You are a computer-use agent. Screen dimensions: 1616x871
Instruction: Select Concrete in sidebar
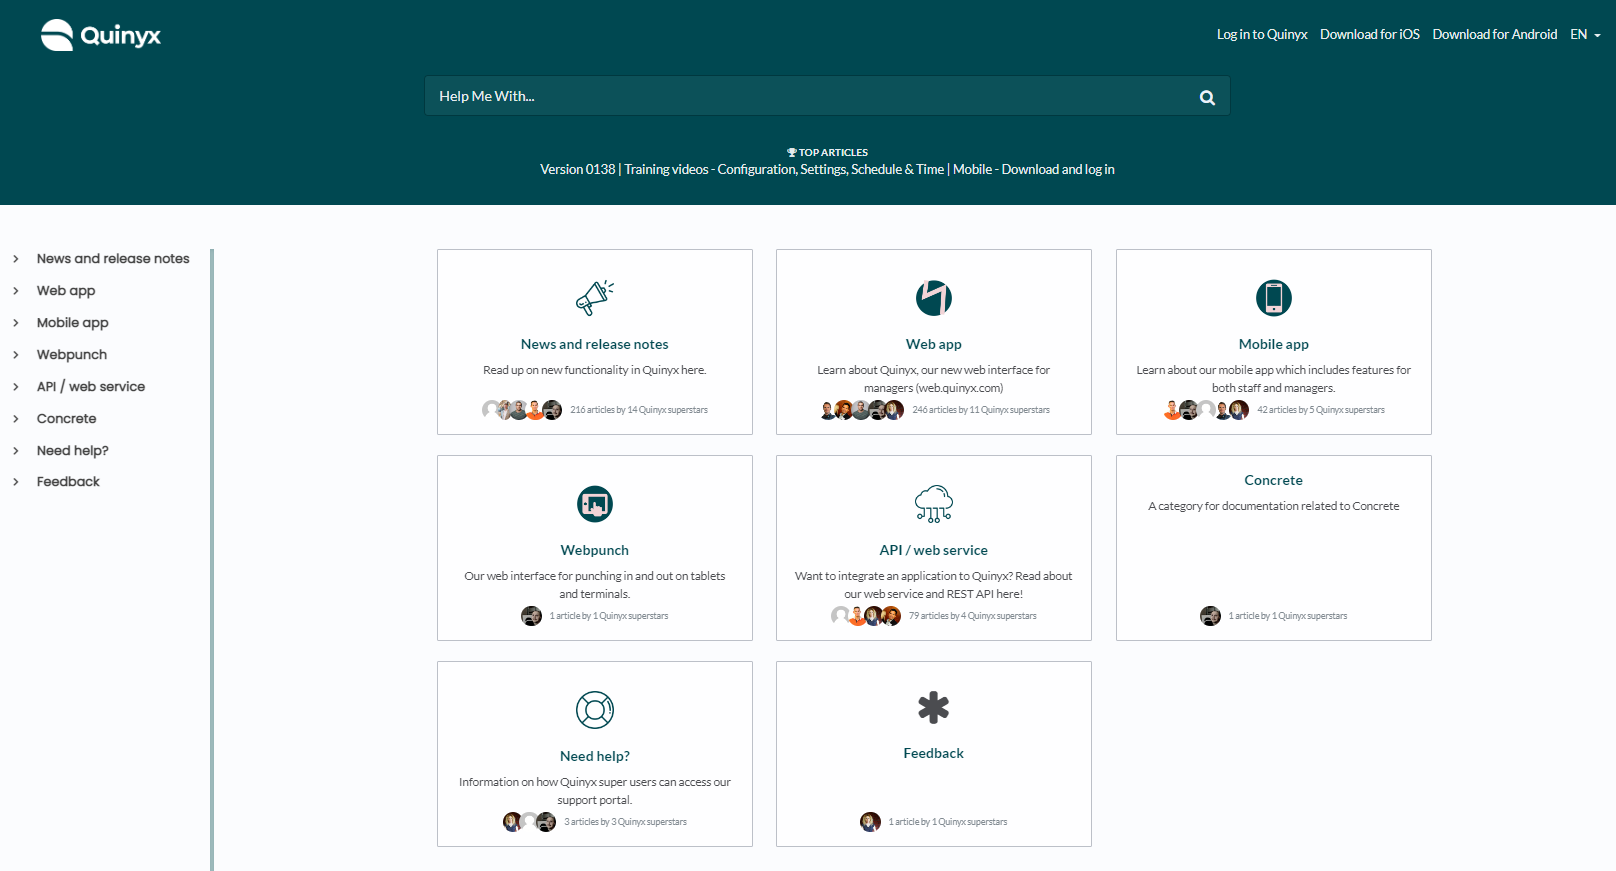coord(67,419)
